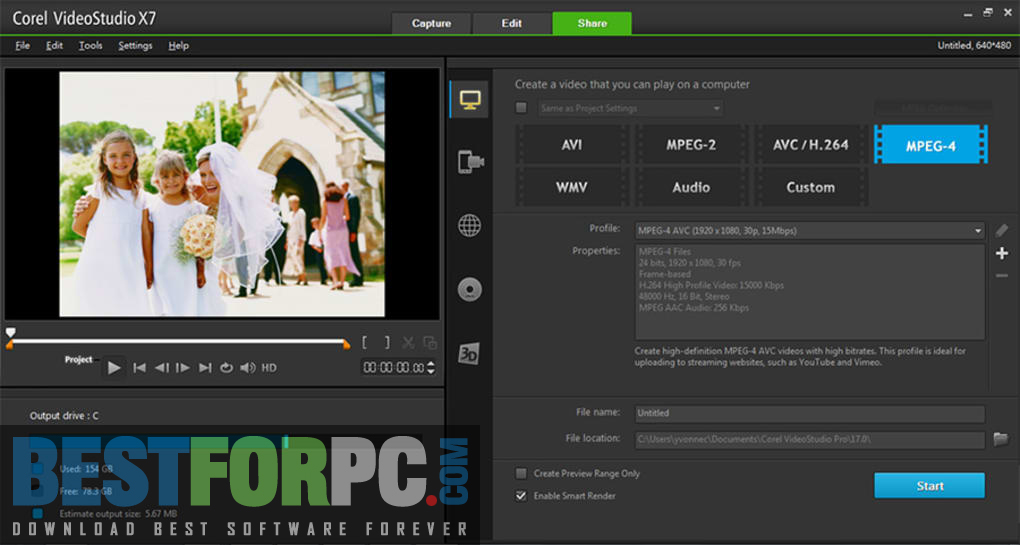Screen dimensions: 1020x545
Task: Set the mark-out bracket
Action: click(x=386, y=343)
